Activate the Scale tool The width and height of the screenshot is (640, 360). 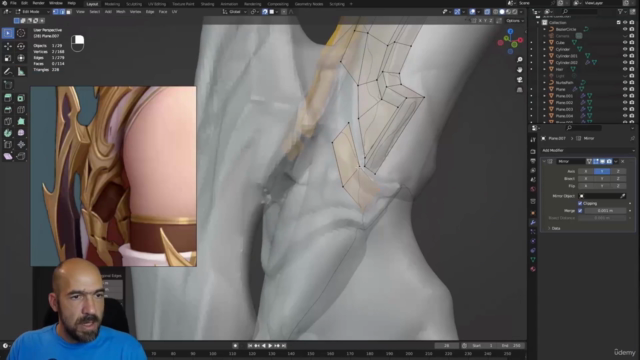tap(8, 58)
